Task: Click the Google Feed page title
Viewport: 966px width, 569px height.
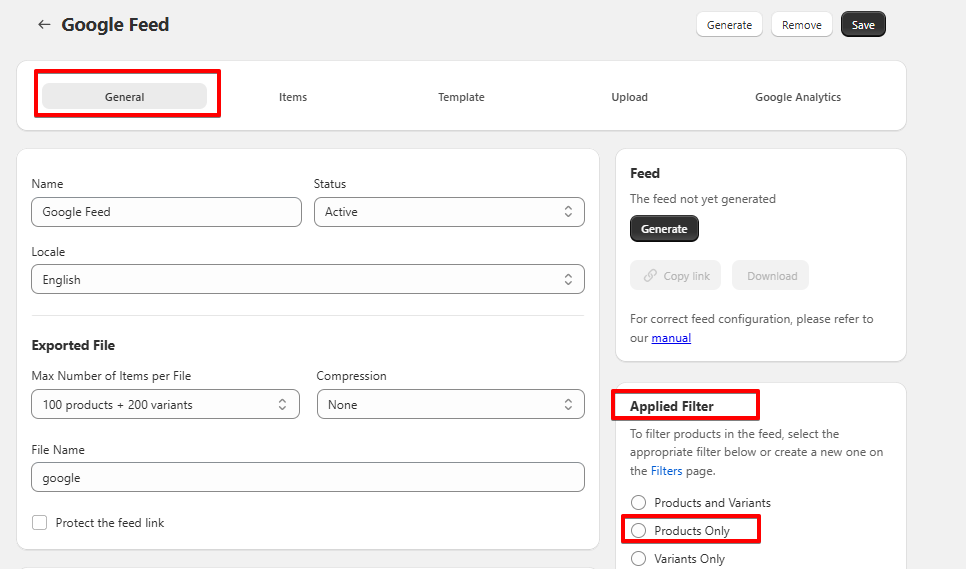Action: [x=115, y=25]
